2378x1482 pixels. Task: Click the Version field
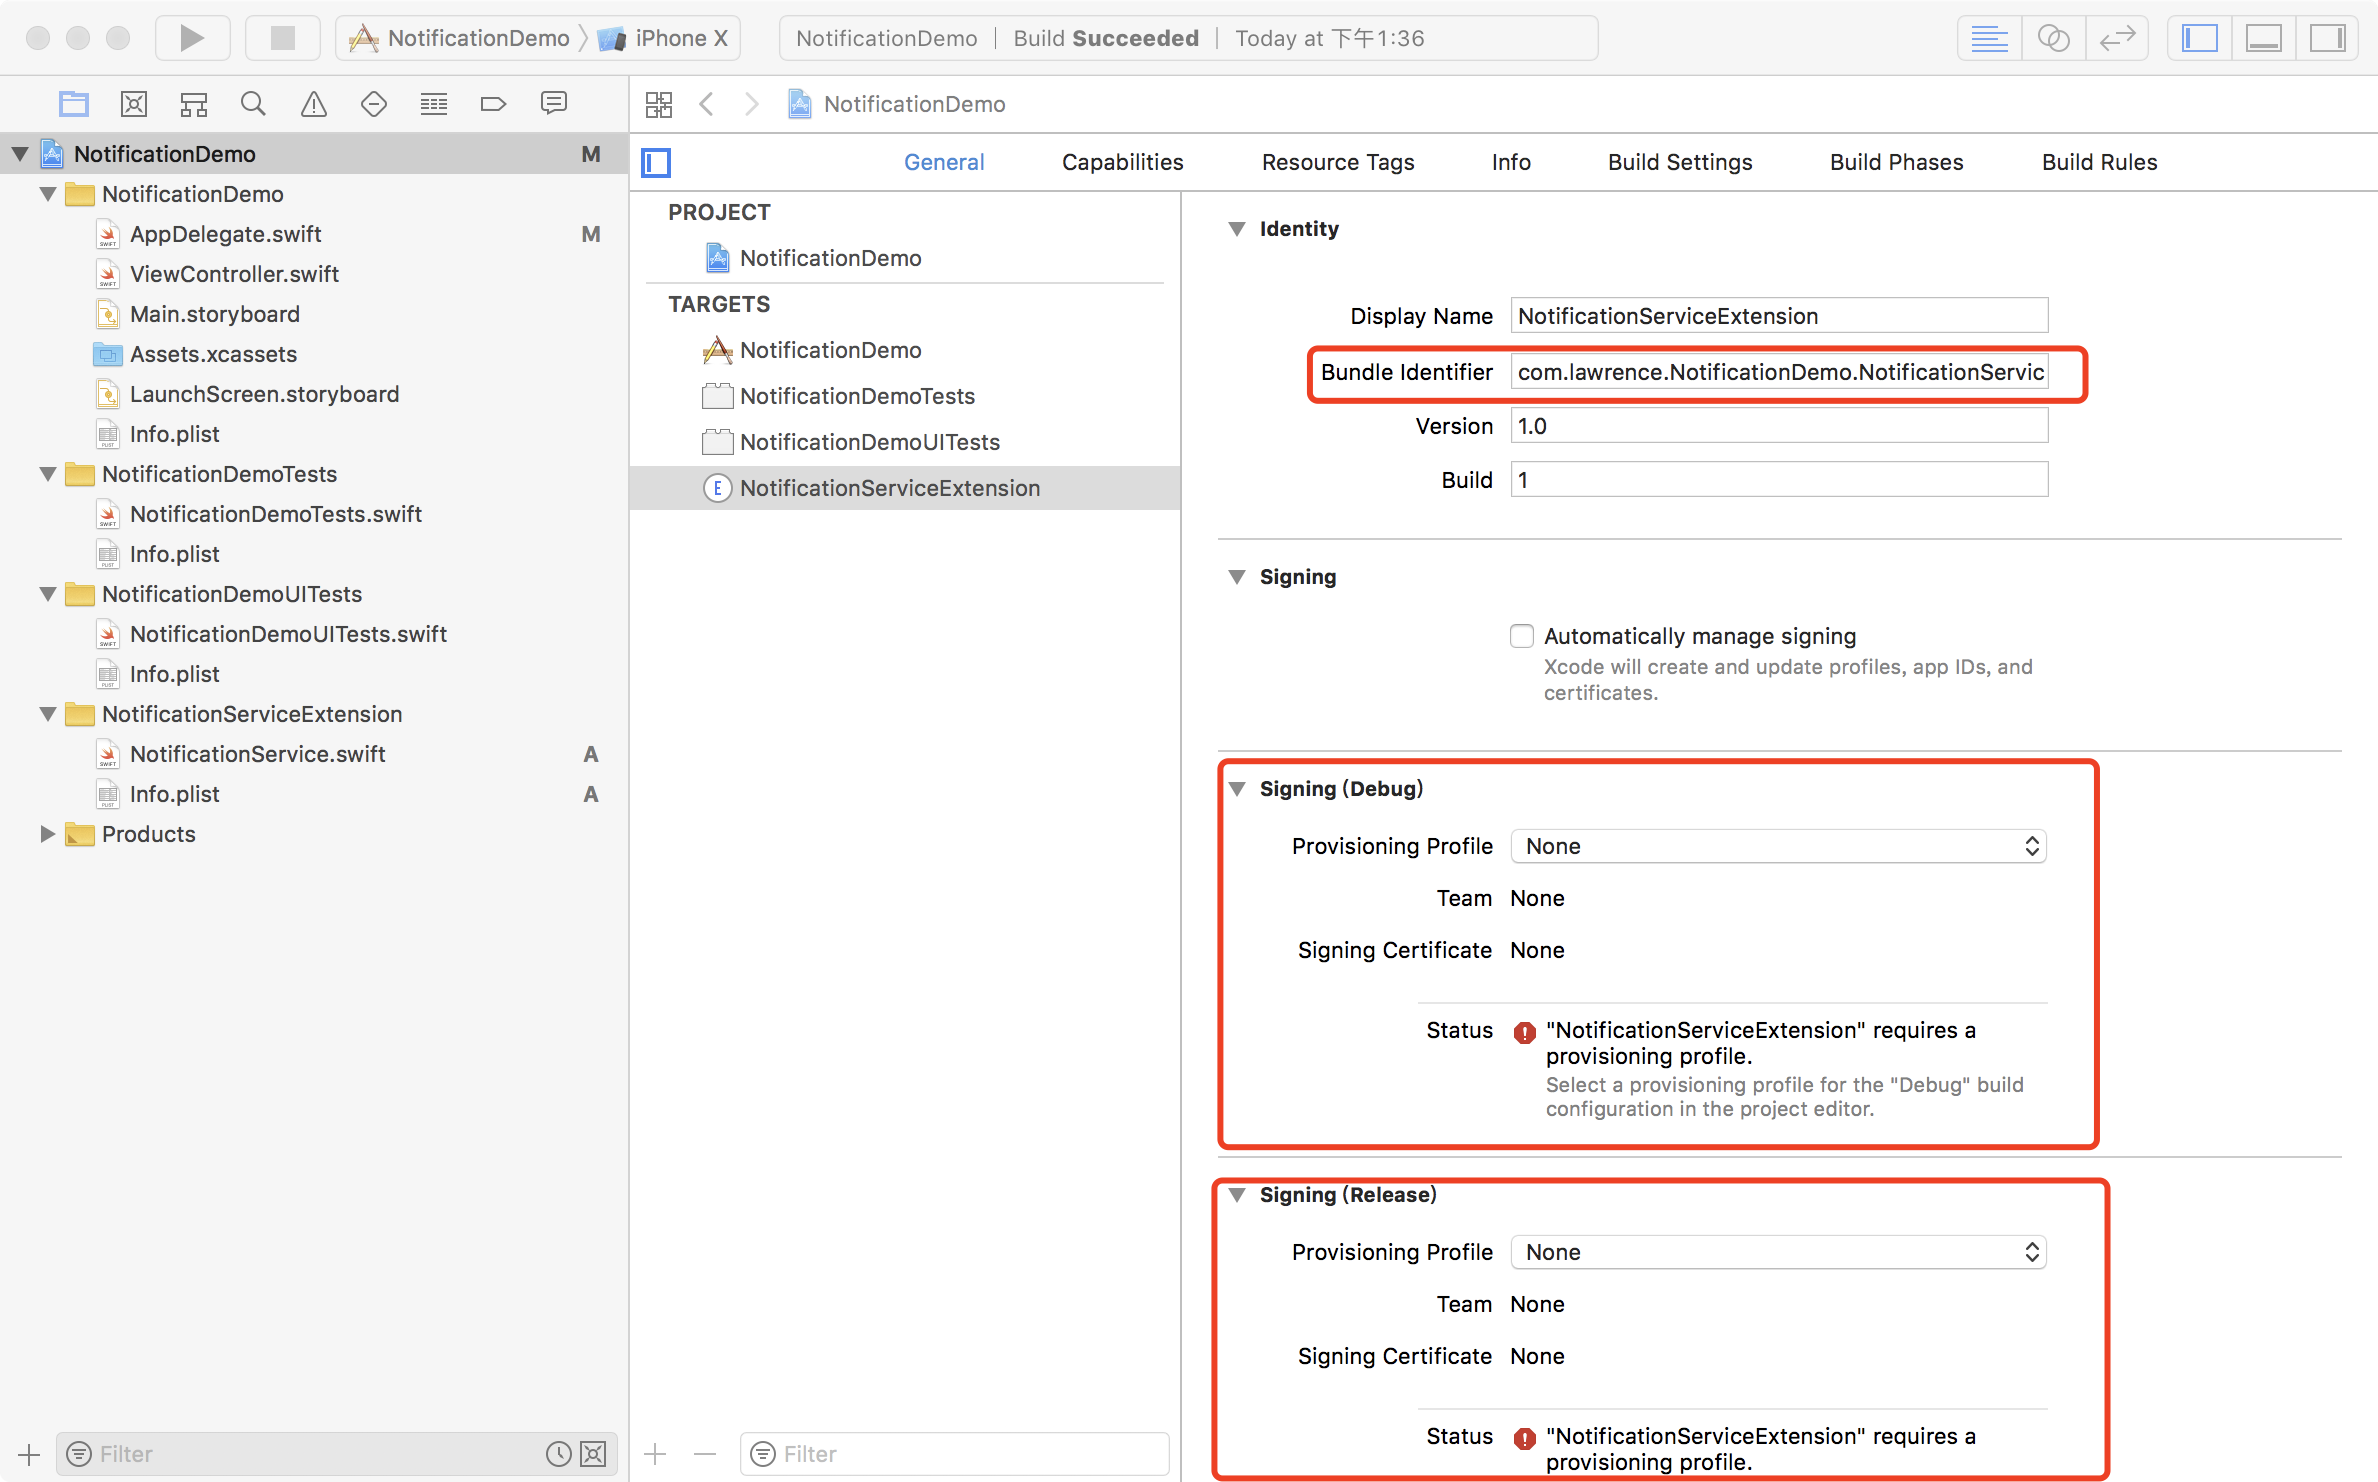[x=1778, y=426]
